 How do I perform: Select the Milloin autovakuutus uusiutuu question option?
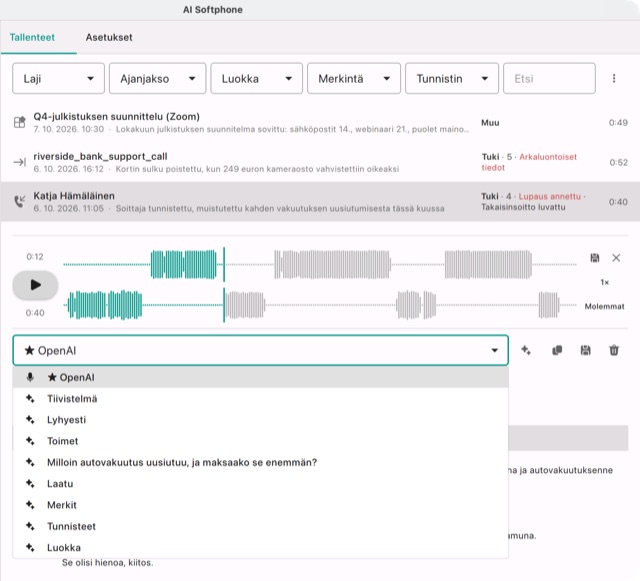click(x=260, y=462)
